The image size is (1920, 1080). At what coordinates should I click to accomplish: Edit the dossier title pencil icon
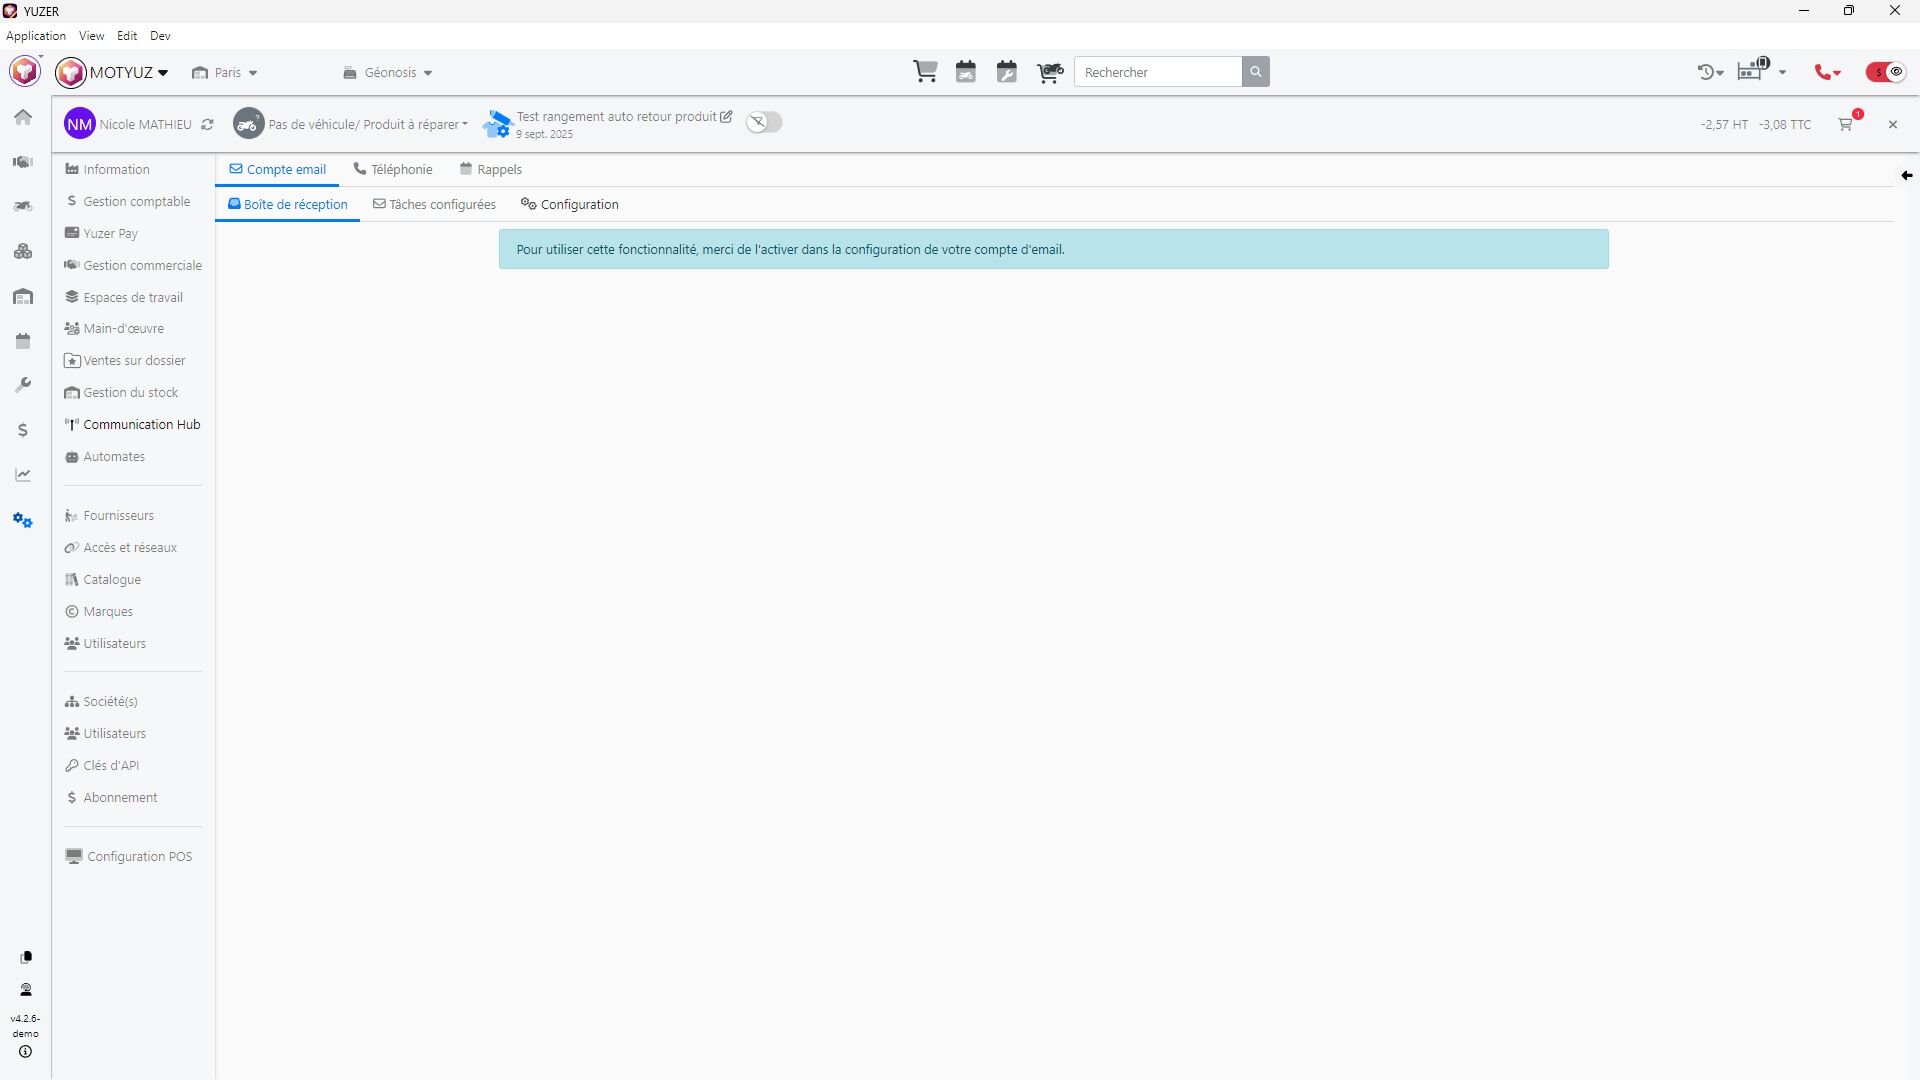(x=727, y=117)
